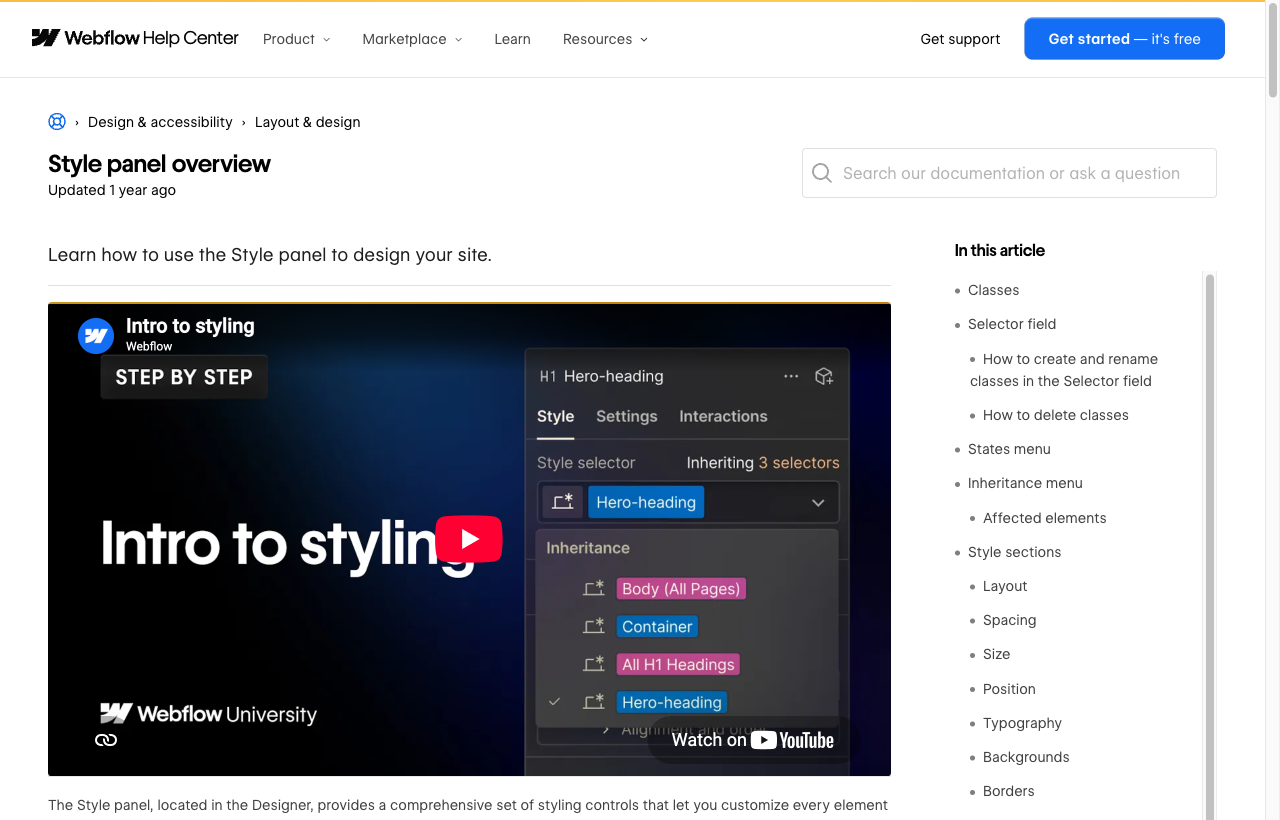Open the Product dropdown menu

296,39
